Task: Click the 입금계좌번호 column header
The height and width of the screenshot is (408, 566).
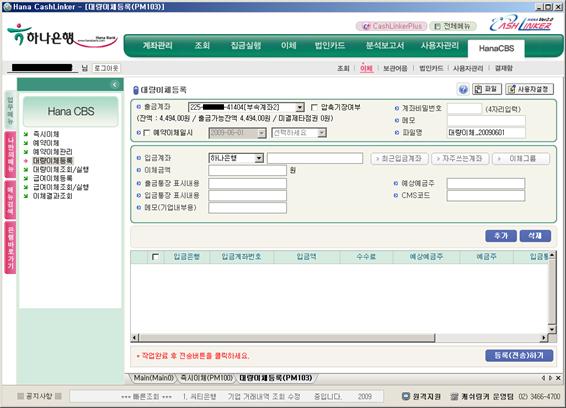Action: [x=241, y=257]
